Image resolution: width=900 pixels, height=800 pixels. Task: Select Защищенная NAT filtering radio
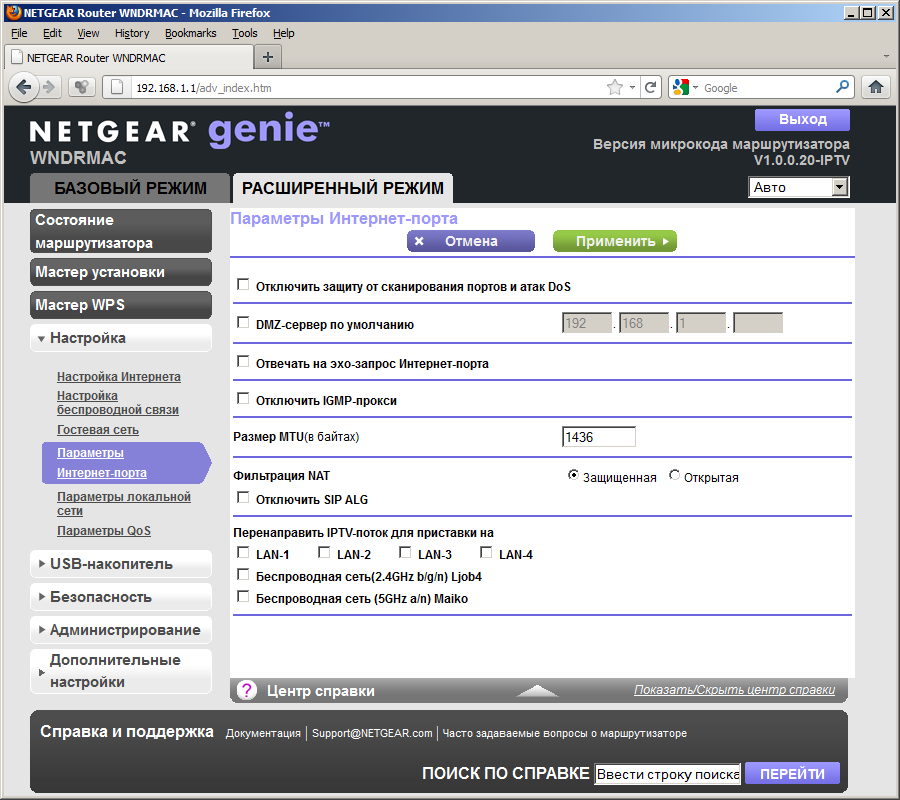click(573, 475)
